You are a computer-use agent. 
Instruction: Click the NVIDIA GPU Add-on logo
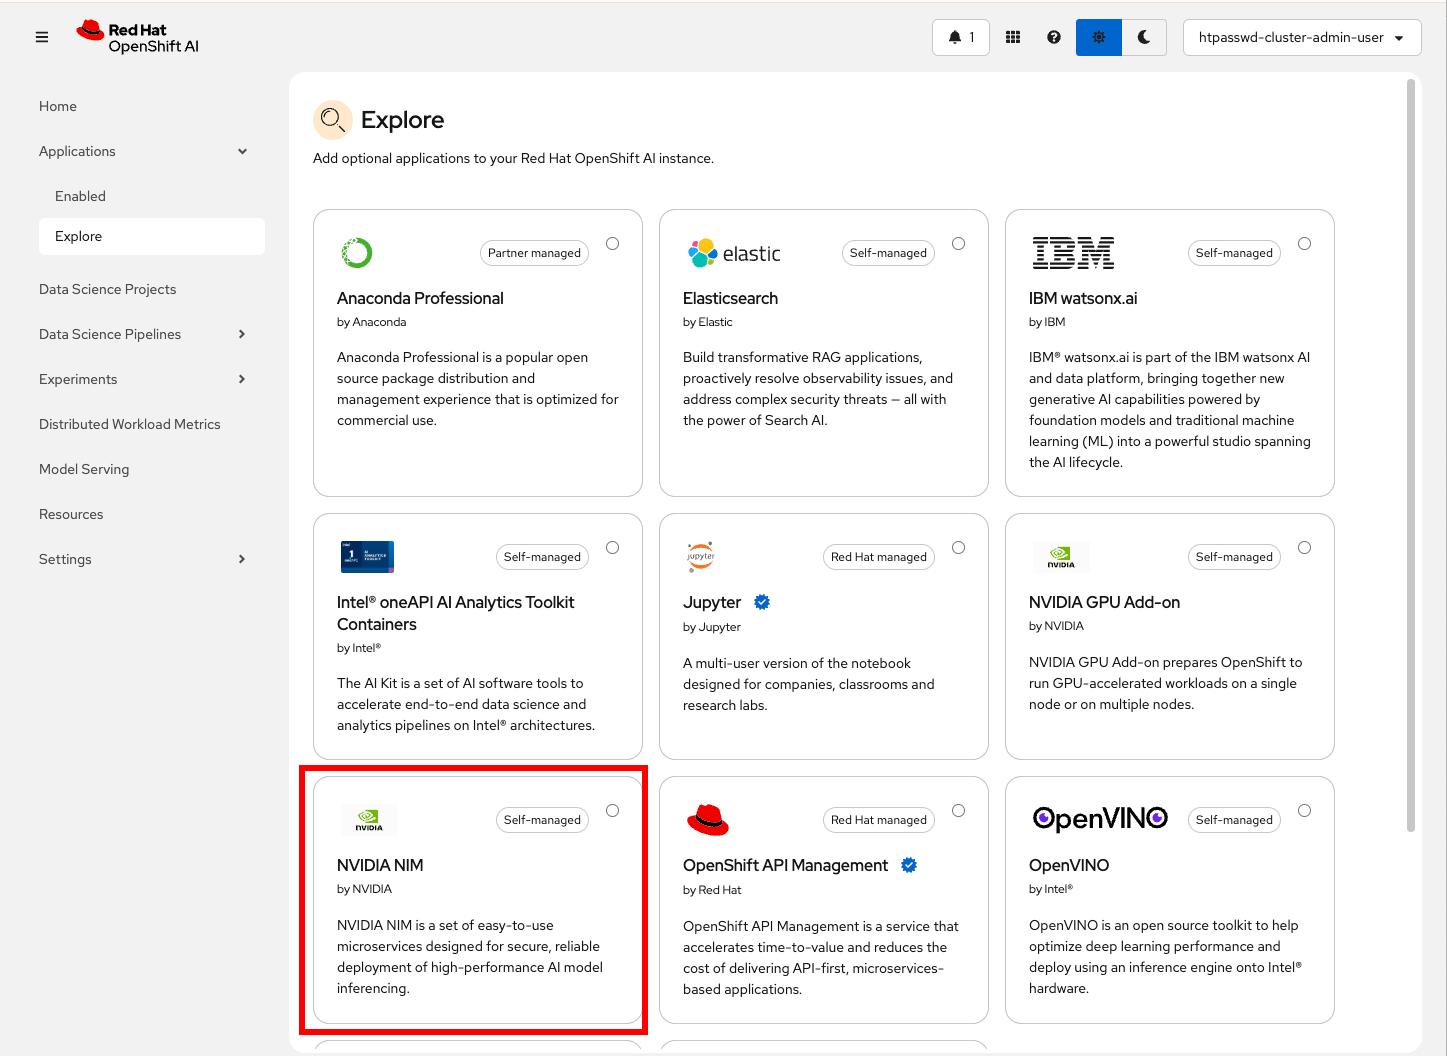click(1061, 557)
